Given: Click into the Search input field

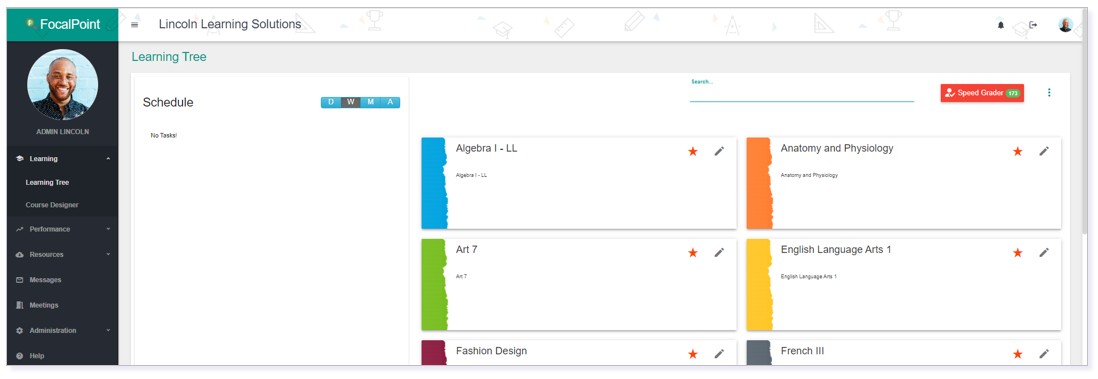Looking at the screenshot, I should coord(802,95).
